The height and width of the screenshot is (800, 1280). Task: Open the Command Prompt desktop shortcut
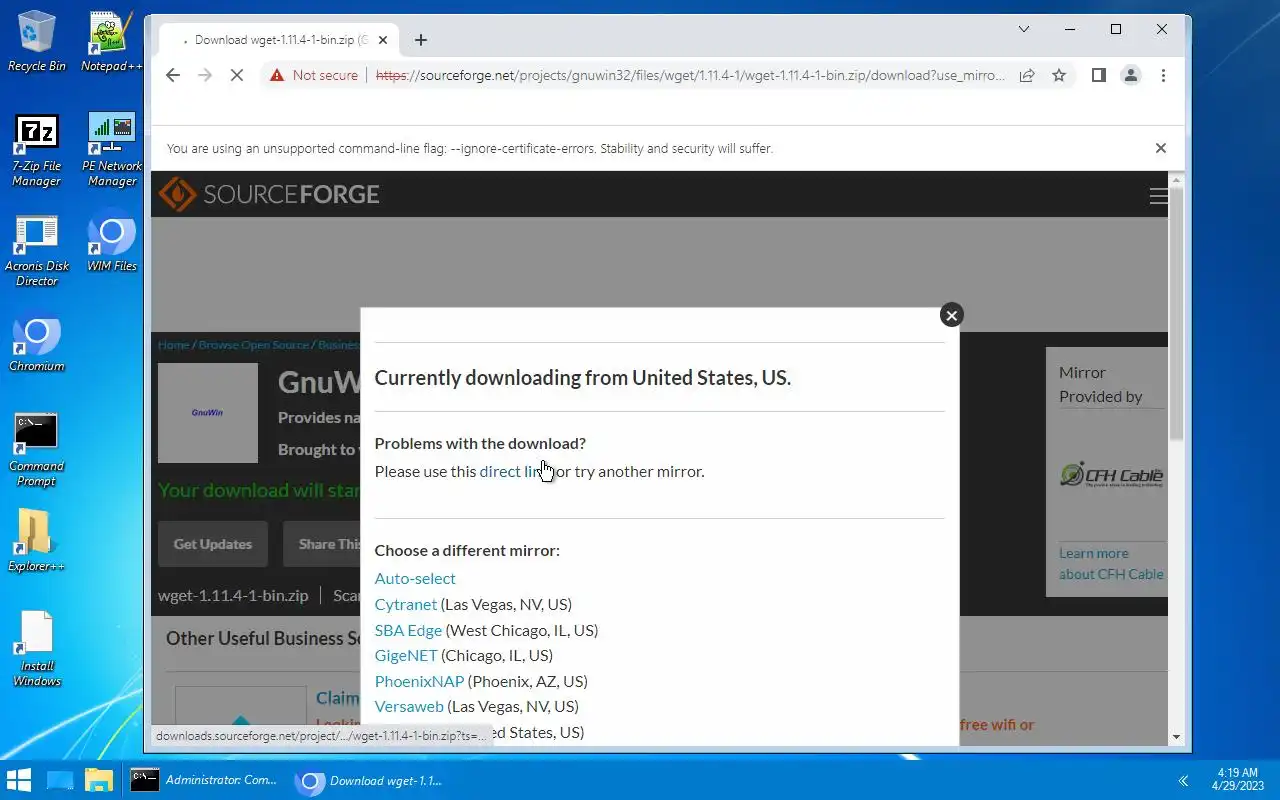(37, 450)
